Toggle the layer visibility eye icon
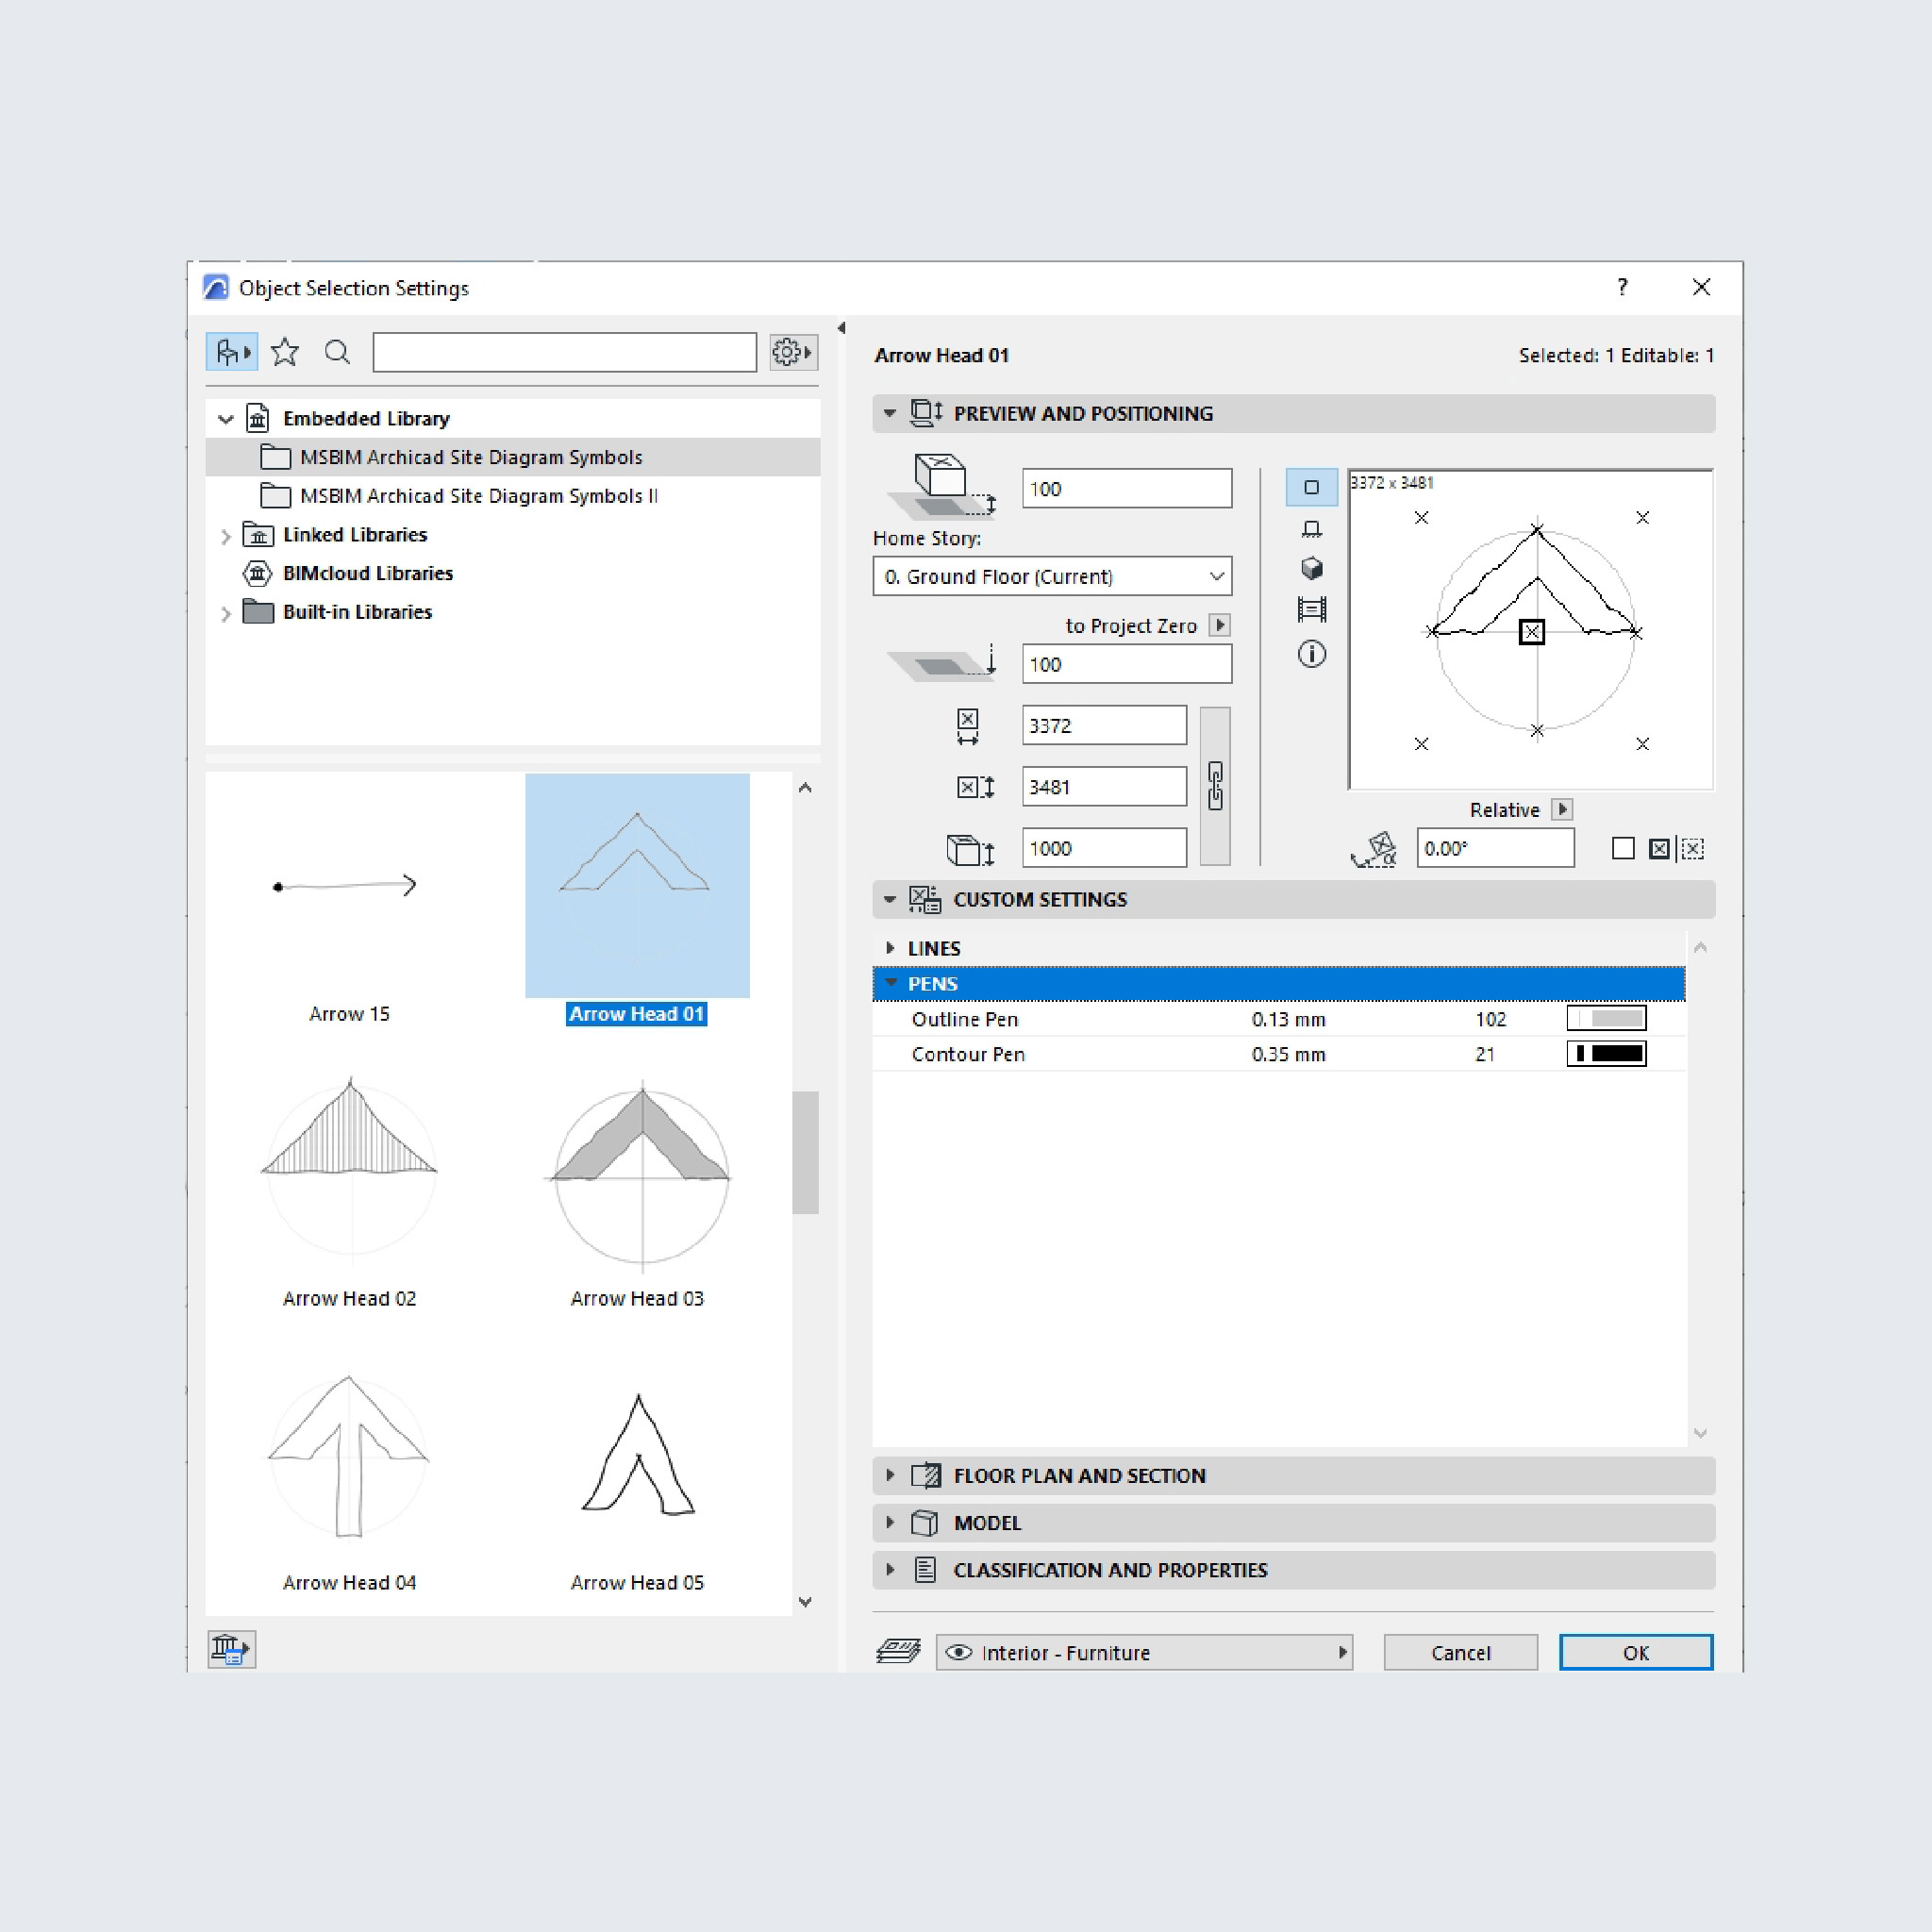This screenshot has width=1932, height=1932. [958, 1652]
